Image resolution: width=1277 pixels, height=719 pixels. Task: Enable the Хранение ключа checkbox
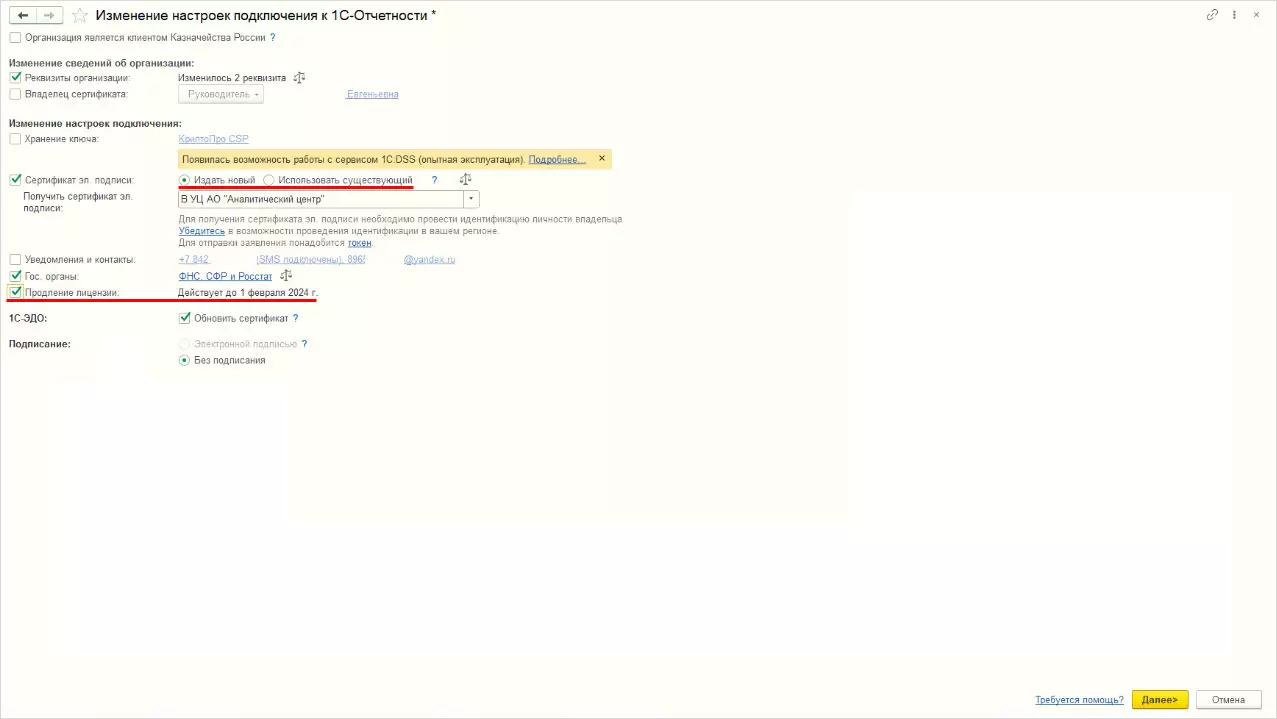[x=15, y=139]
